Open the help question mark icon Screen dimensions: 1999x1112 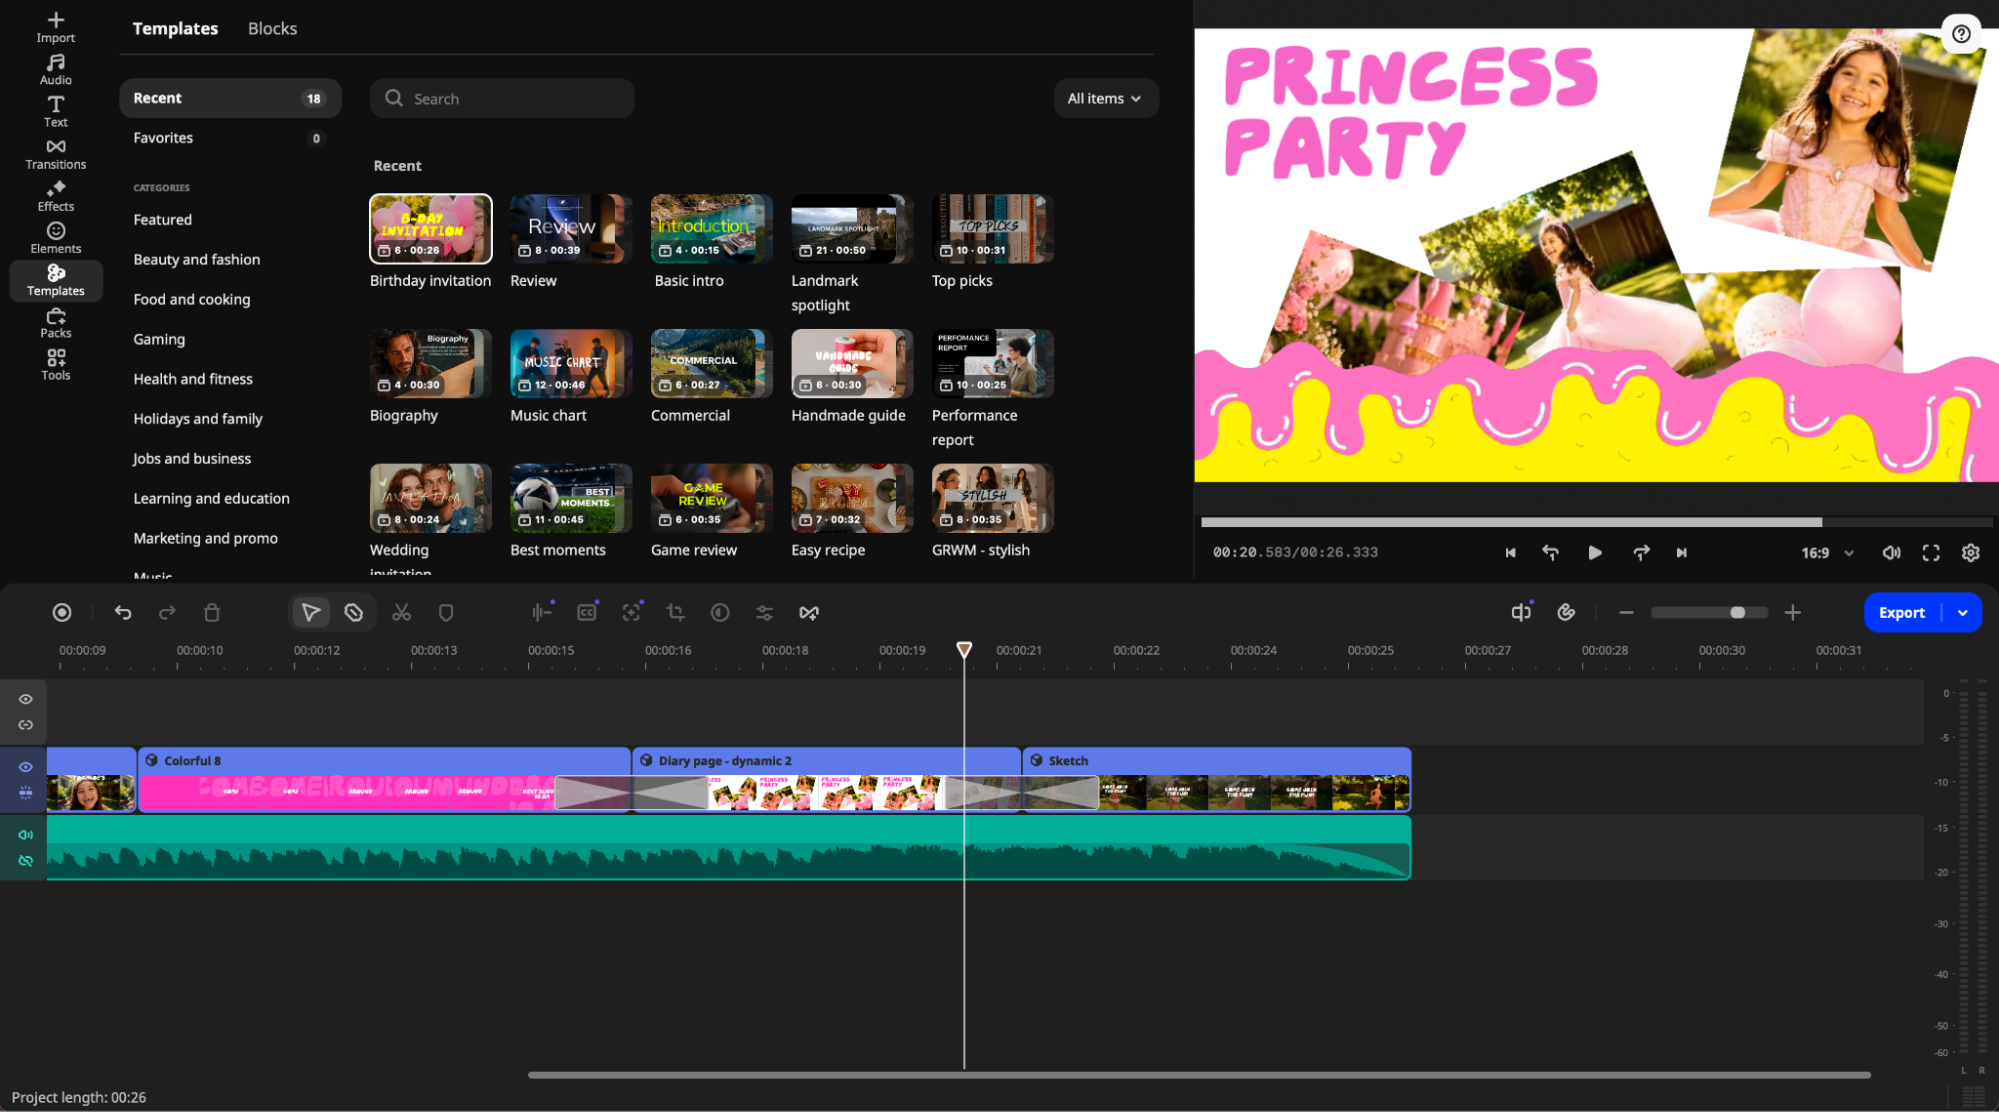(1961, 34)
